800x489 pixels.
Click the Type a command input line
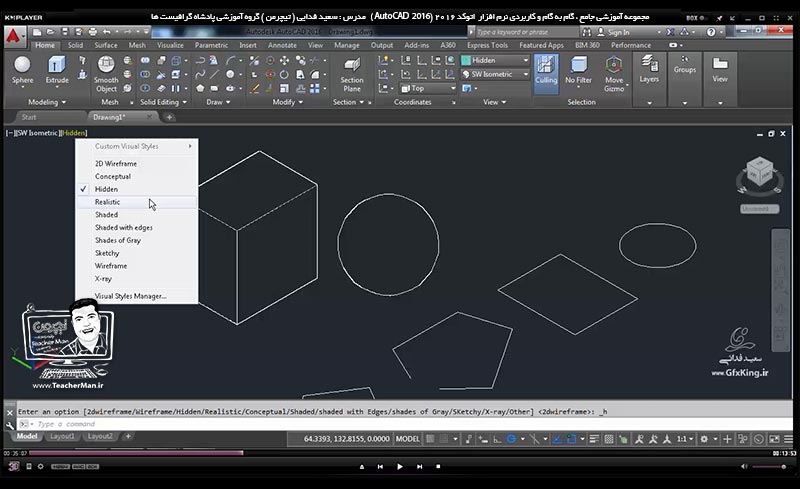(x=403, y=424)
